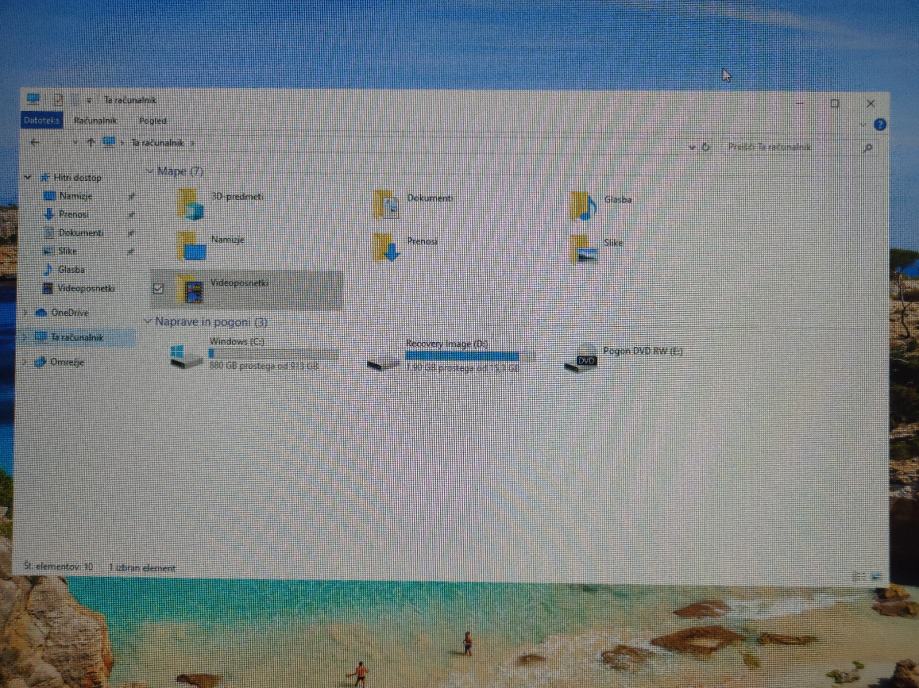The width and height of the screenshot is (919, 688).
Task: Click the search magnifier icon
Action: (867, 148)
